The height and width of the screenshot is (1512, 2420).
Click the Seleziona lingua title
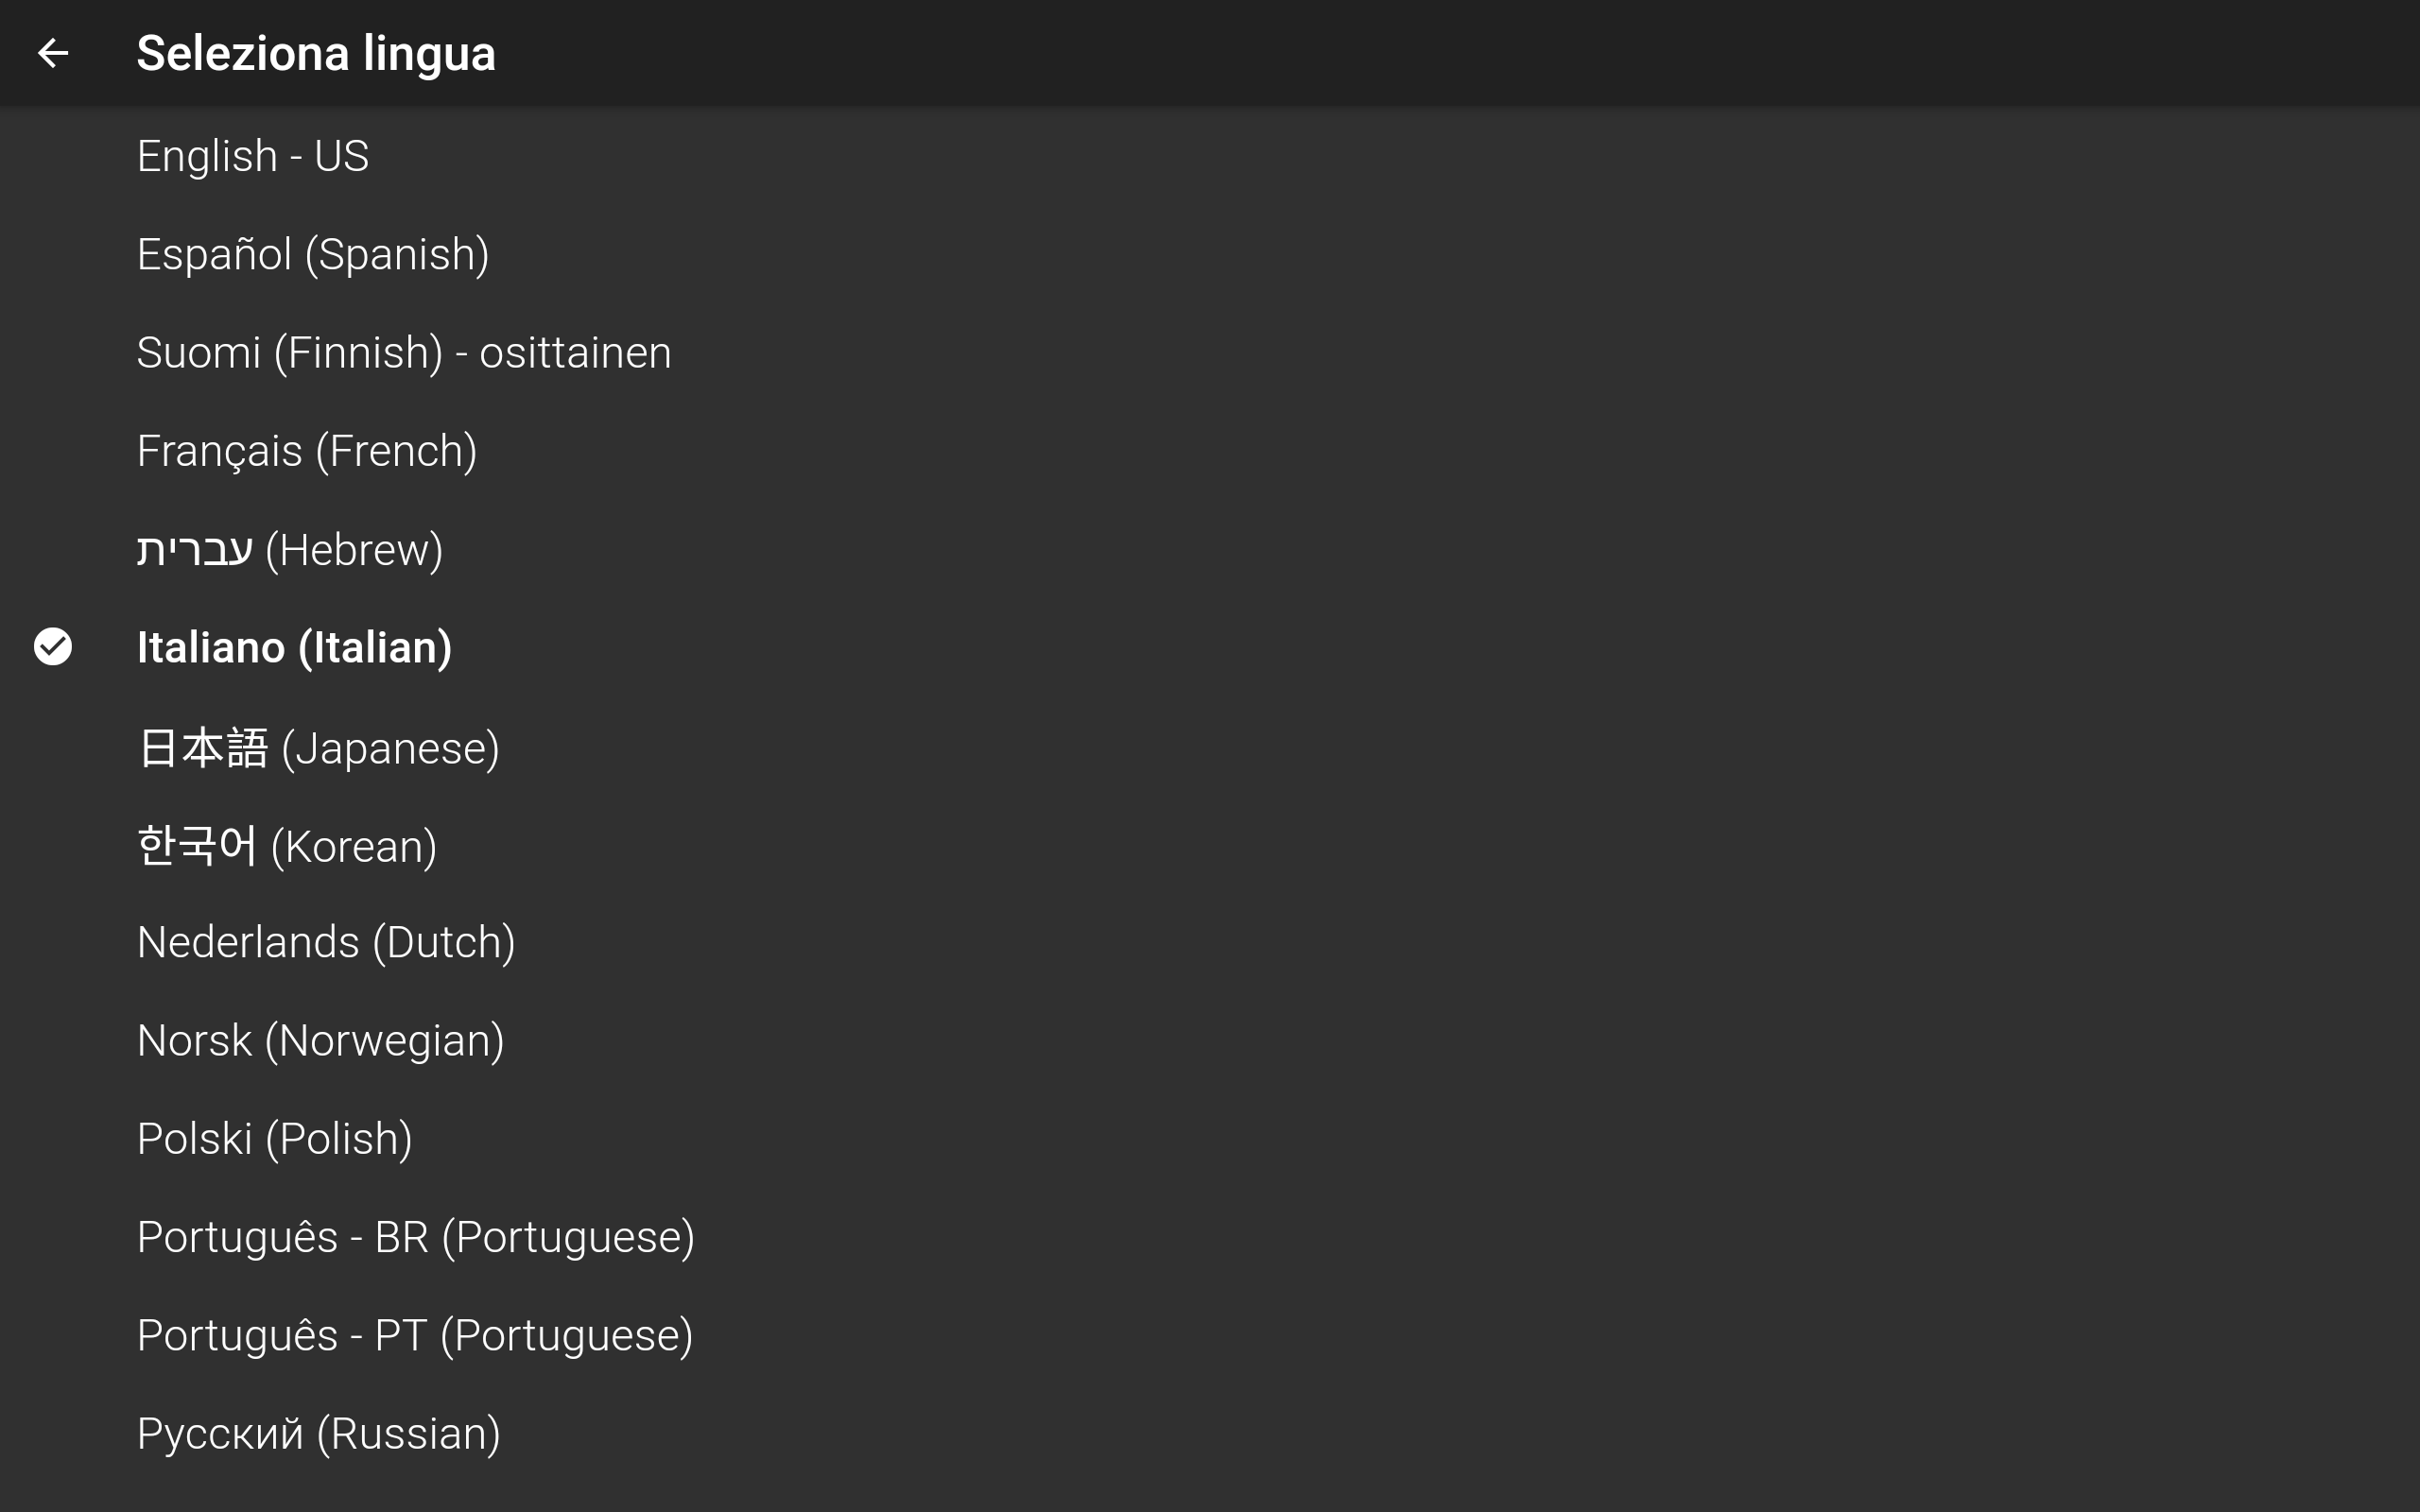click(x=316, y=54)
